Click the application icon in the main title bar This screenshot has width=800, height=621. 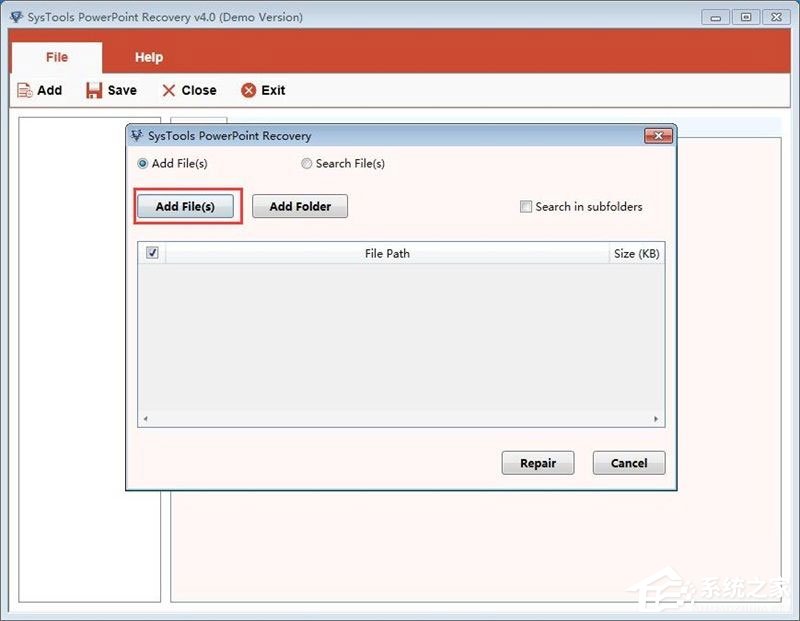point(13,16)
